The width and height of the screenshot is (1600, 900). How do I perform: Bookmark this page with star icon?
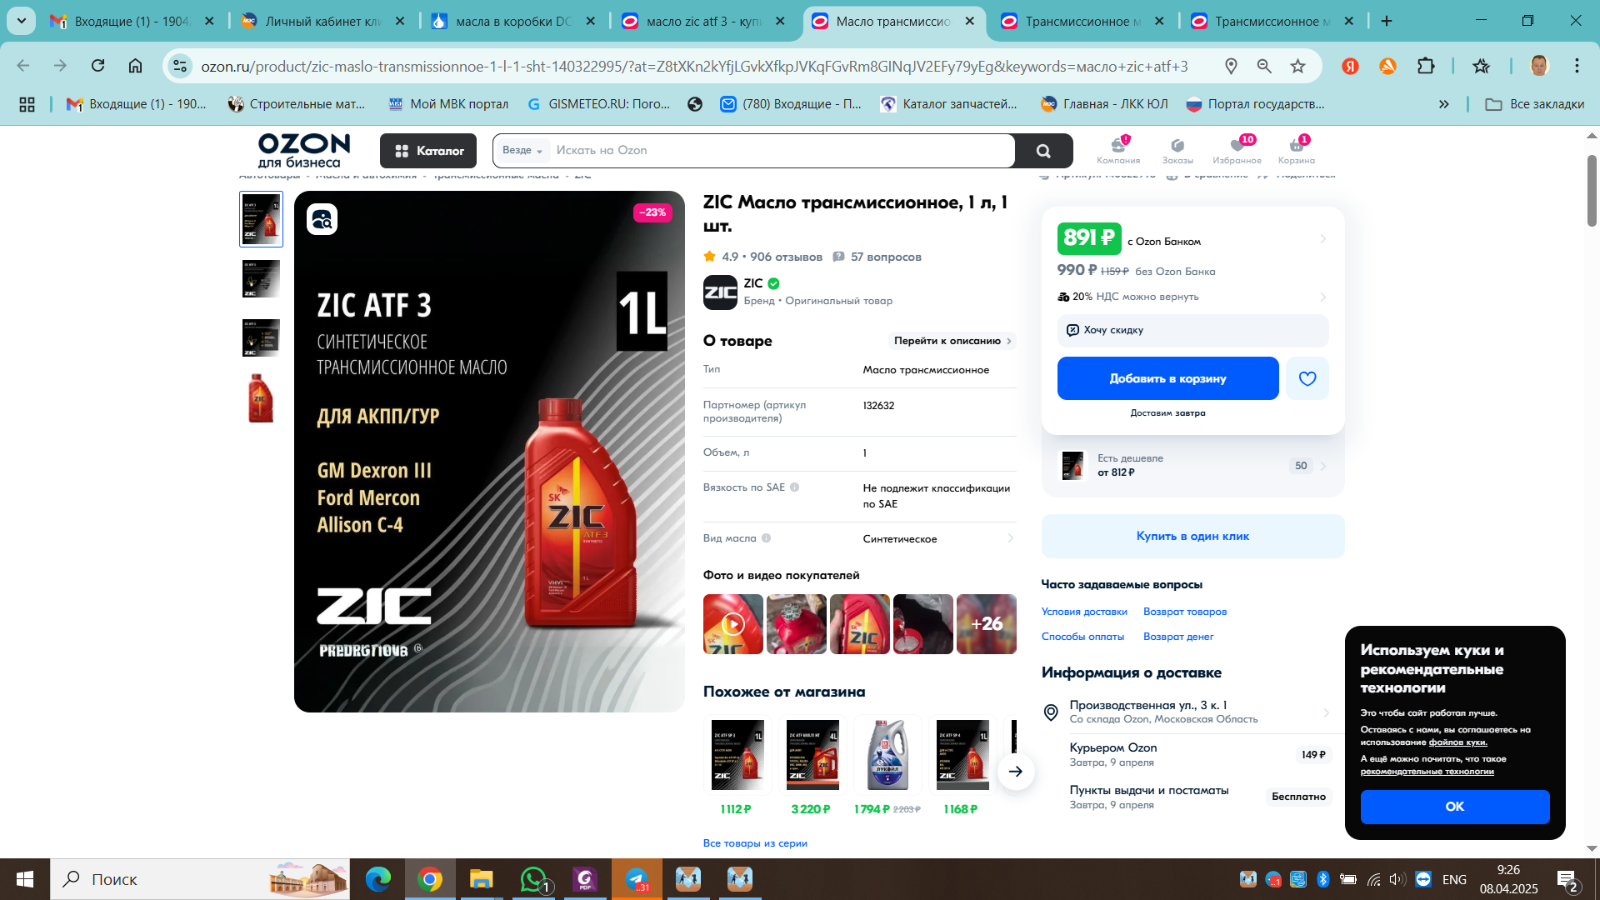(1298, 66)
